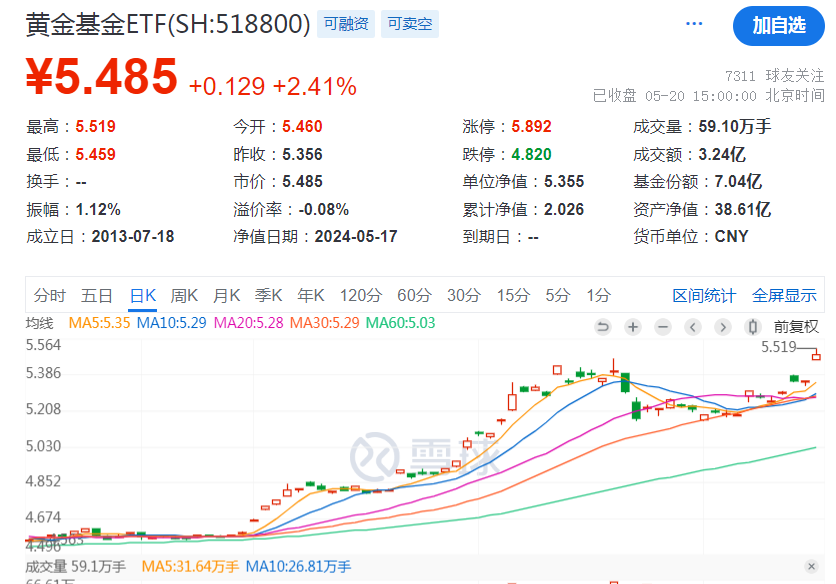Click the MA20:5.28 legend label

click(248, 323)
